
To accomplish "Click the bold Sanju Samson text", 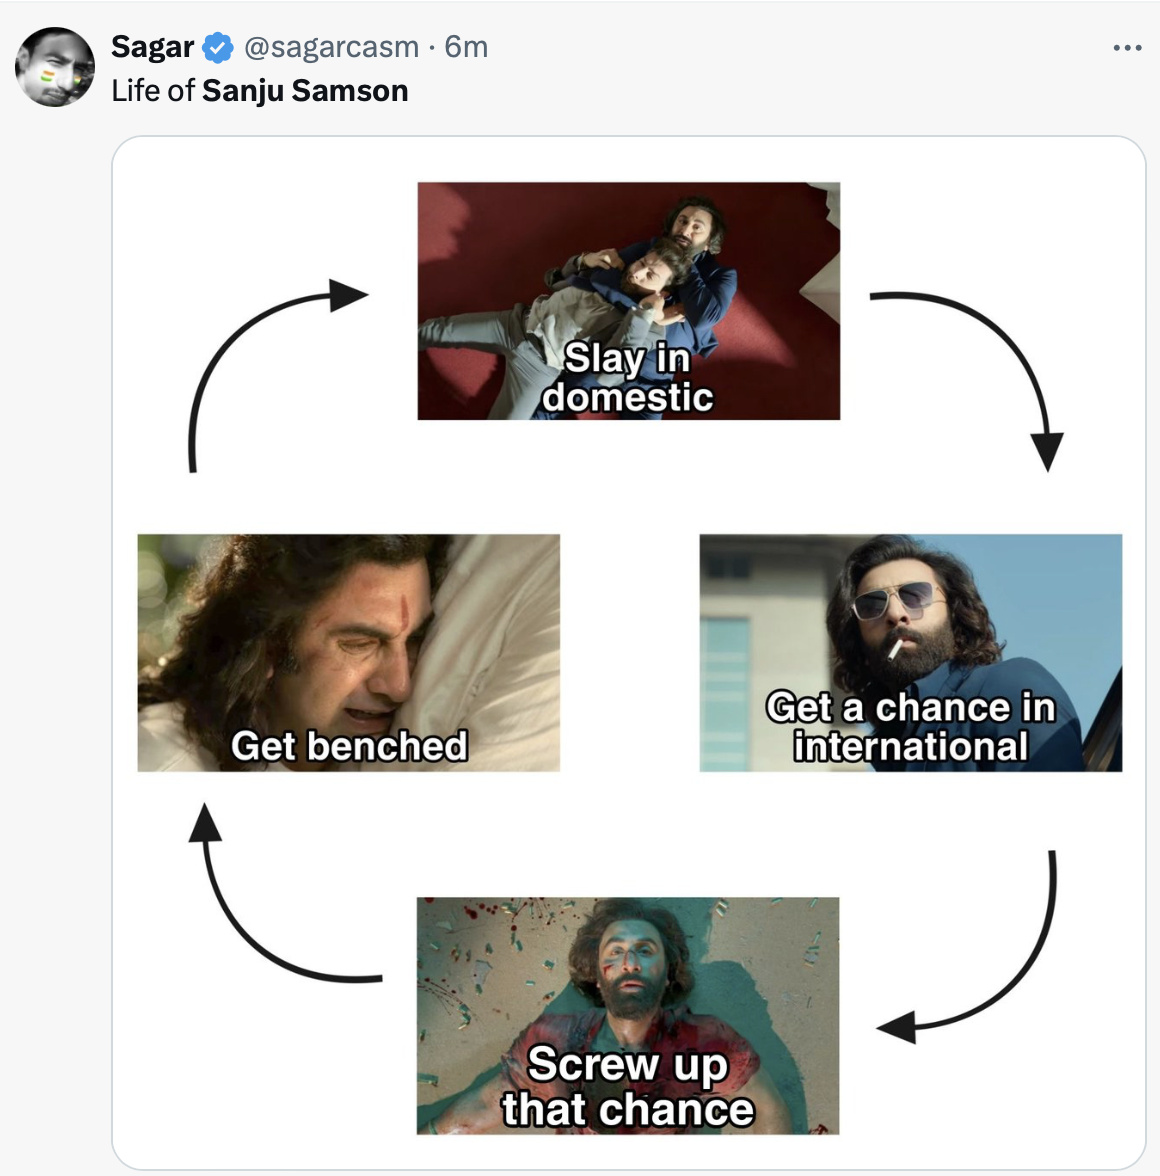I will [x=305, y=91].
